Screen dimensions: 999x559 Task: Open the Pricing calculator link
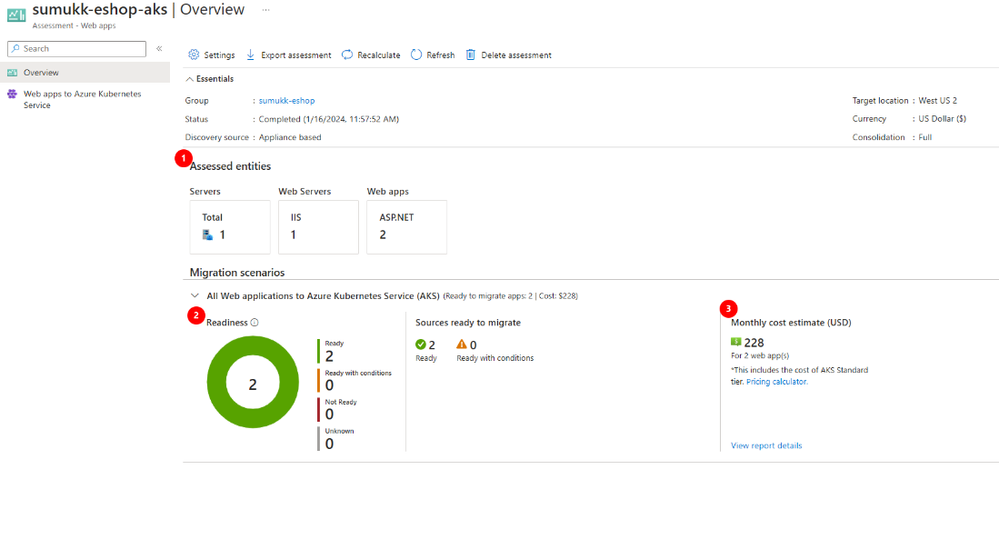point(777,382)
